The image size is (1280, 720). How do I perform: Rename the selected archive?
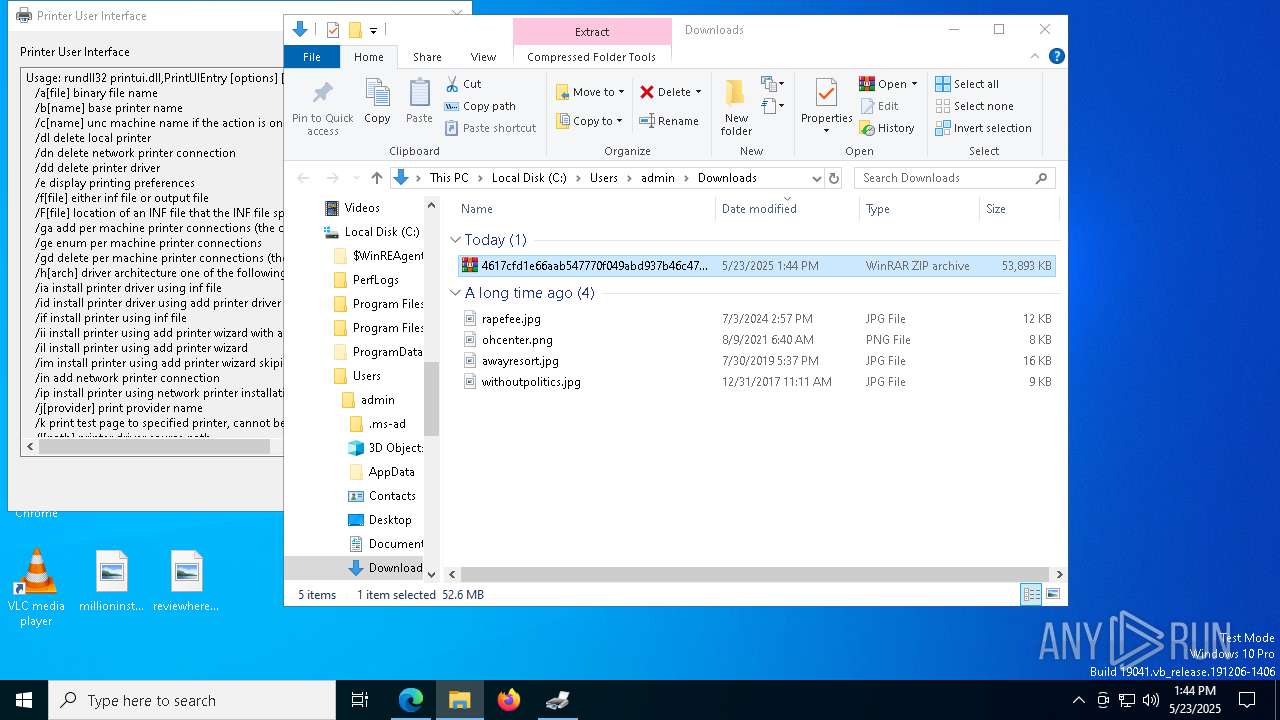coord(669,121)
